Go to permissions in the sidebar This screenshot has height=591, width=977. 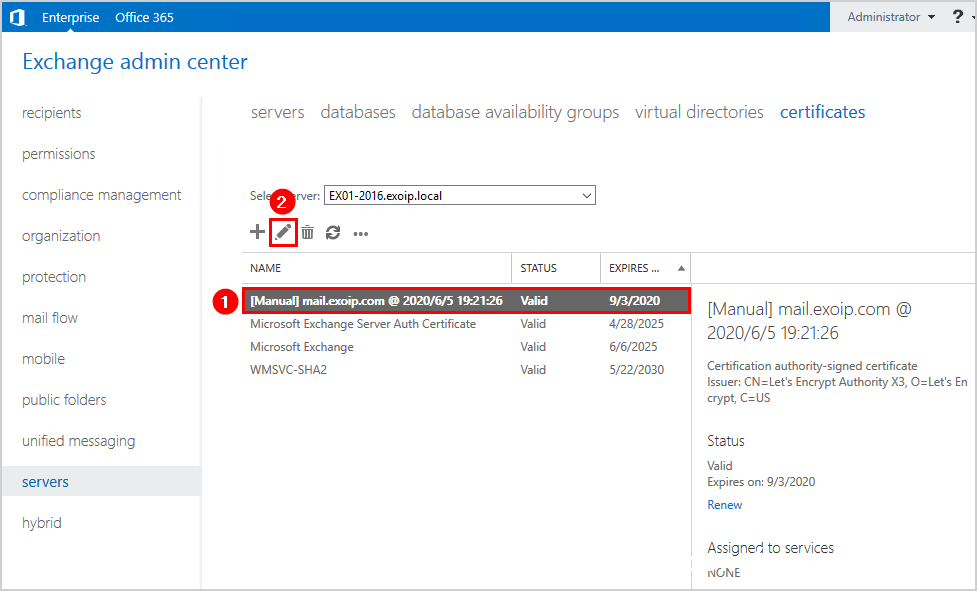click(x=59, y=154)
